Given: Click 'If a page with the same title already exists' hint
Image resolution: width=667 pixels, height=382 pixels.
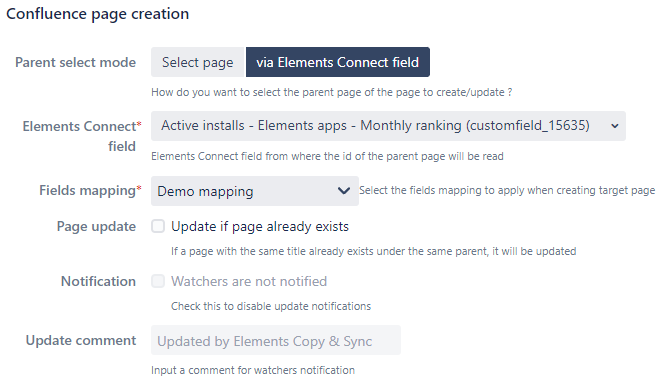Looking at the screenshot, I should tap(373, 251).
